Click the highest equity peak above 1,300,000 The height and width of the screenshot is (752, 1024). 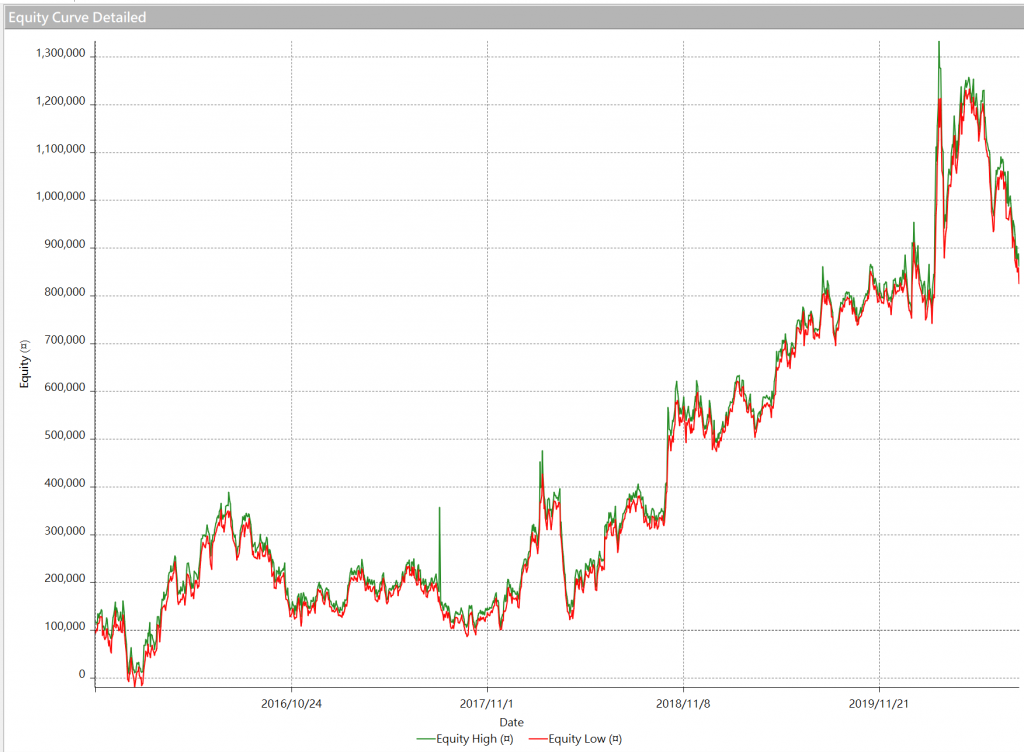(x=938, y=44)
